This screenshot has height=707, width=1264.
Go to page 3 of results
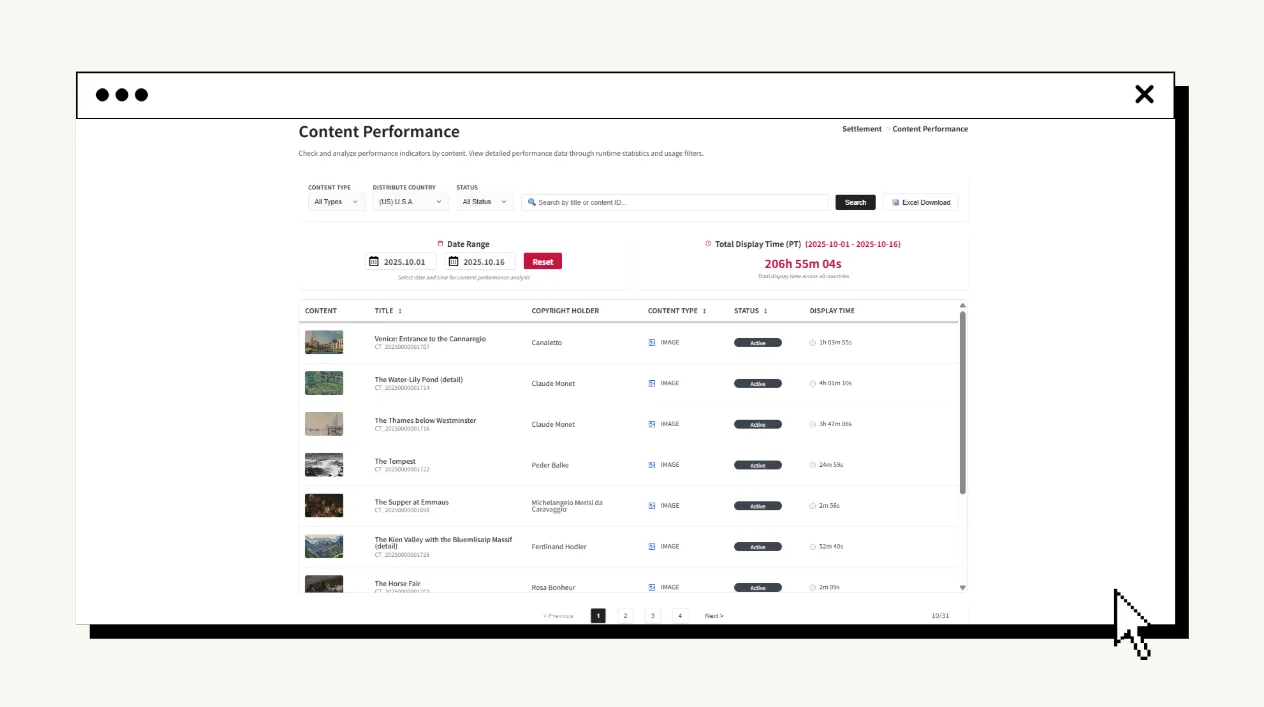pyautogui.click(x=652, y=616)
